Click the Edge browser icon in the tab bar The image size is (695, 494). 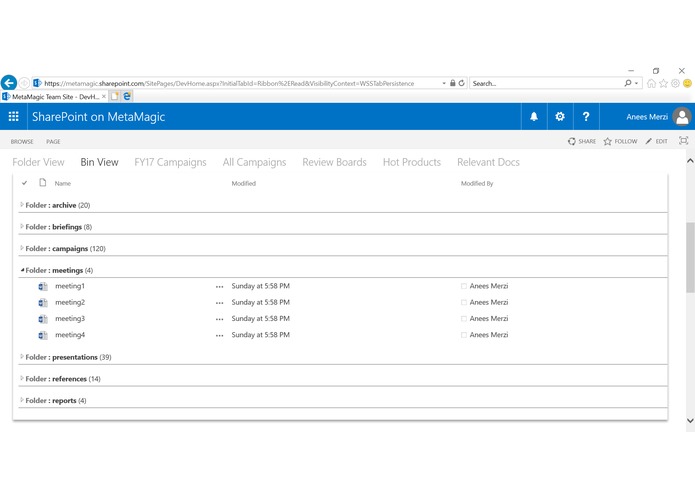[x=127, y=96]
